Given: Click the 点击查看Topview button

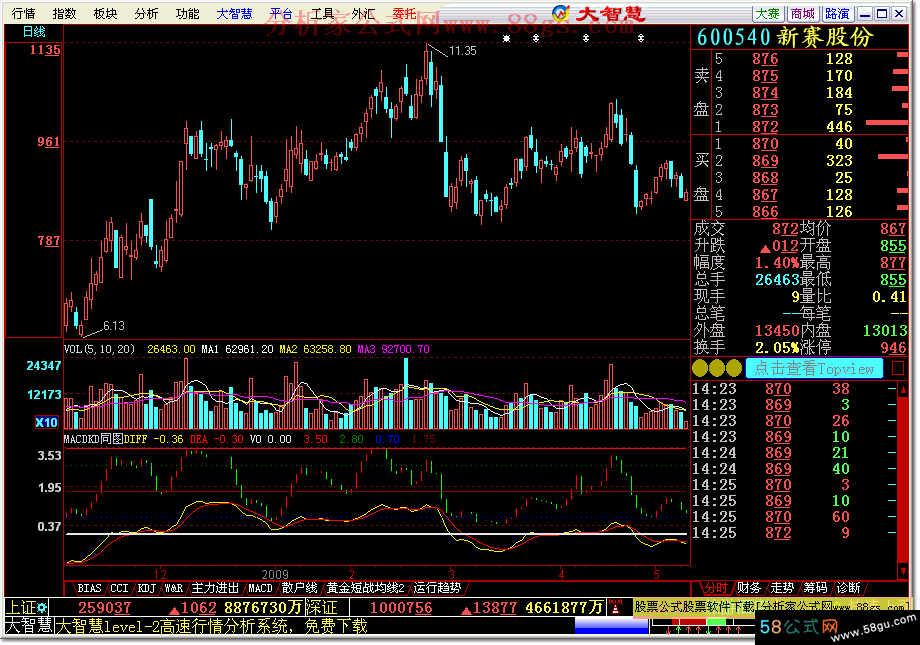Looking at the screenshot, I should click(814, 369).
